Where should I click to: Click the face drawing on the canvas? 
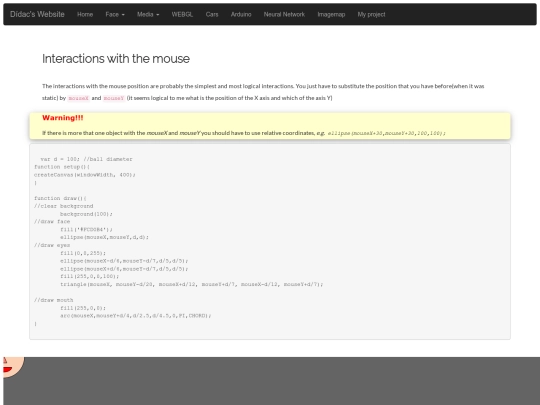click(13, 366)
